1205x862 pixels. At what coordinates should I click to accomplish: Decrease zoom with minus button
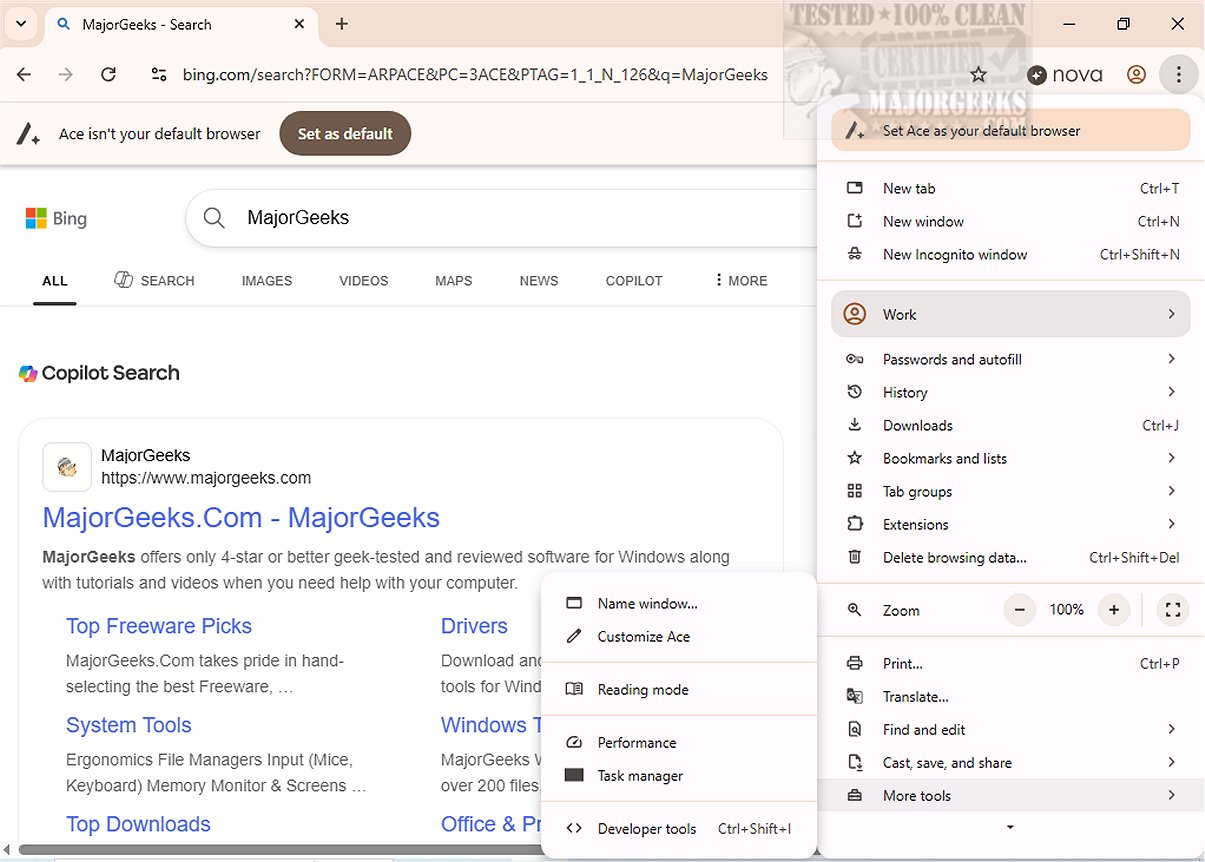[1020, 610]
